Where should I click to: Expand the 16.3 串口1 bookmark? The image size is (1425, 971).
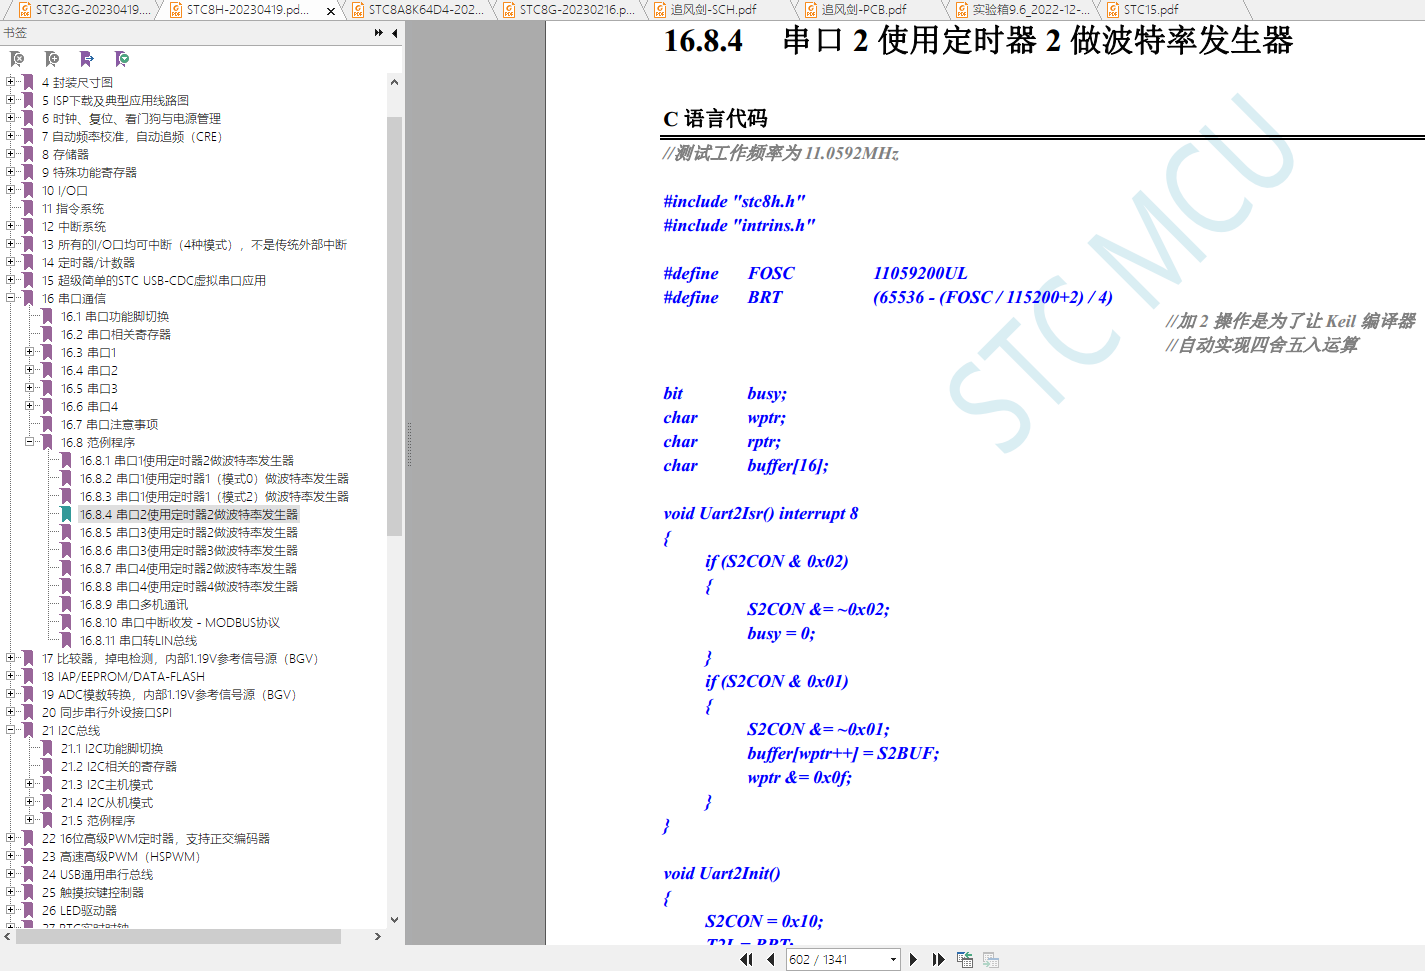point(30,352)
